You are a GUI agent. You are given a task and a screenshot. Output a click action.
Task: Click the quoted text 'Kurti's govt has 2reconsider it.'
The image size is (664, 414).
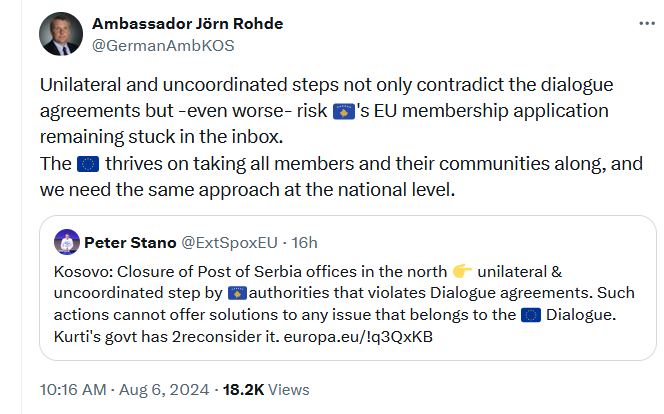[x=166, y=337]
